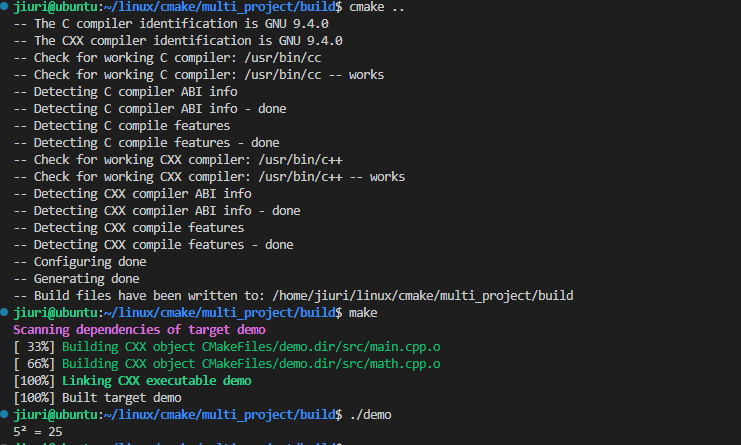Click the 'Build files have been written to' line
Image resolution: width=741 pixels, height=445 pixels.
pos(293,296)
